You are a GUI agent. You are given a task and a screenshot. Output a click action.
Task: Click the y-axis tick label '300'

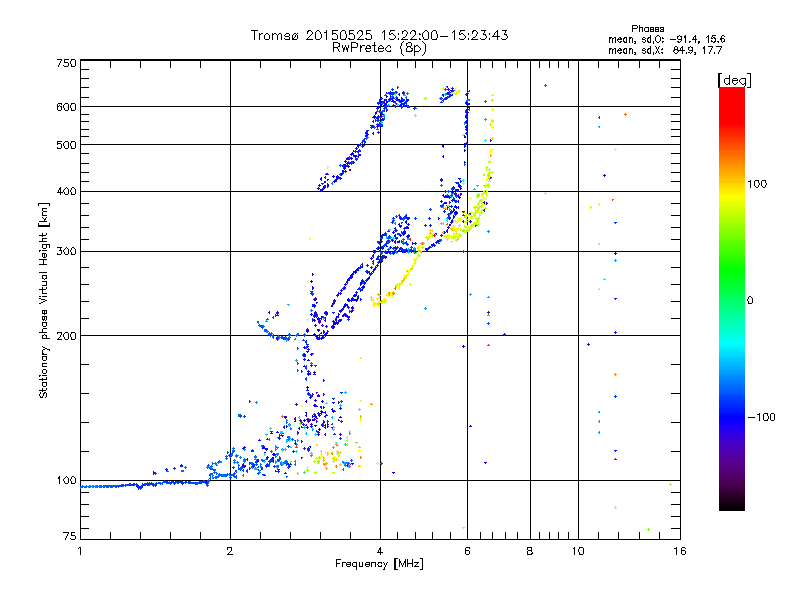(67, 252)
